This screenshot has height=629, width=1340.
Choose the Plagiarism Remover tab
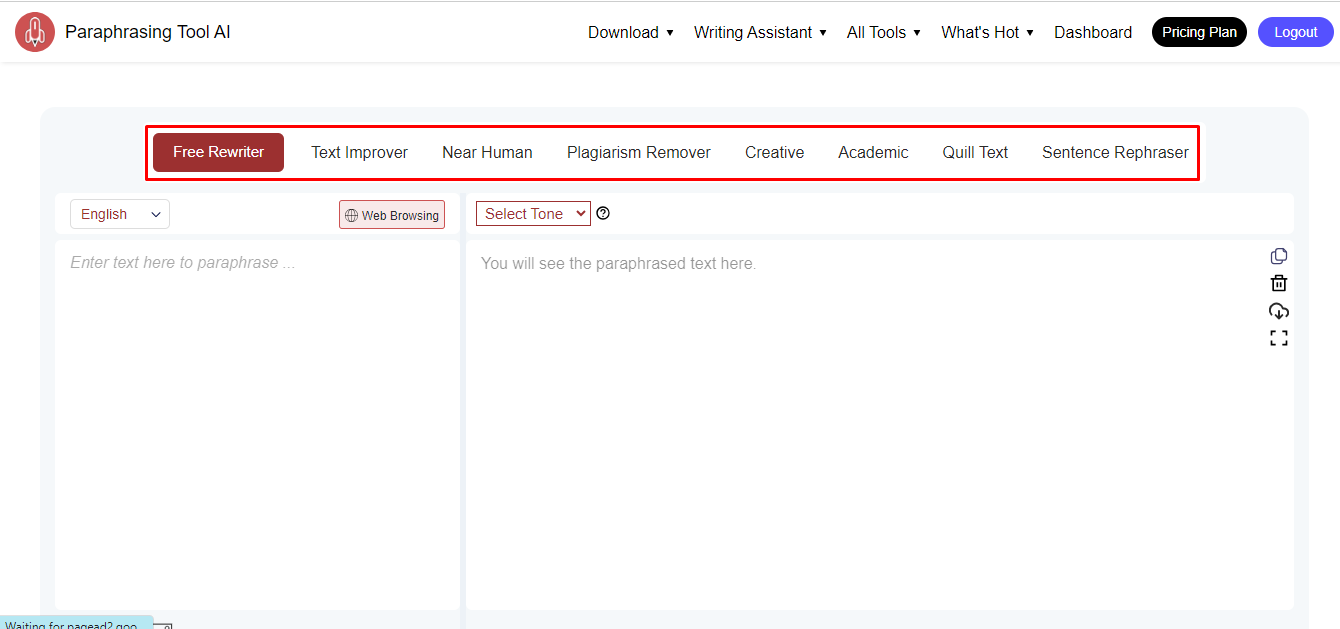click(638, 152)
